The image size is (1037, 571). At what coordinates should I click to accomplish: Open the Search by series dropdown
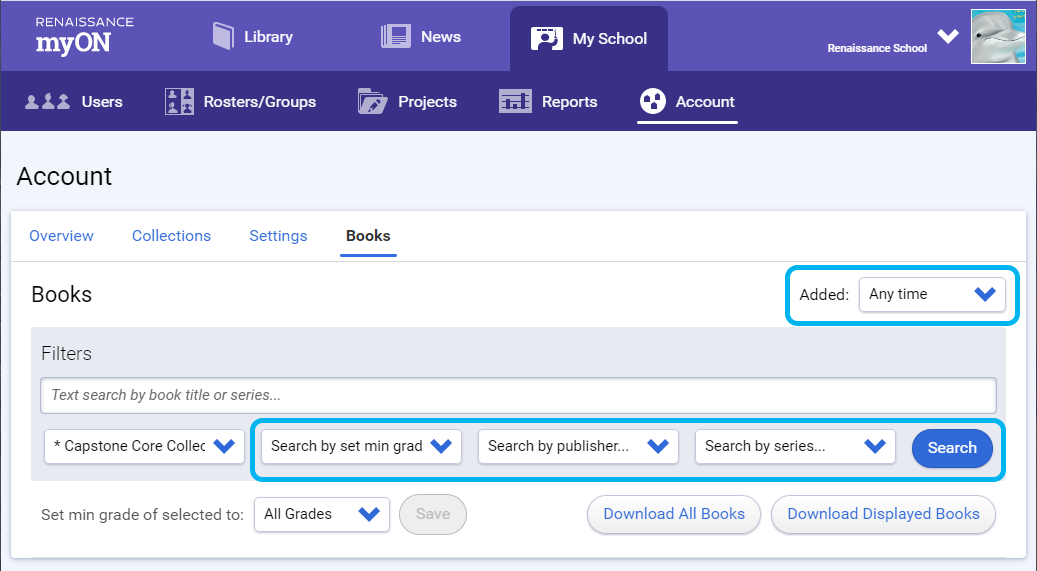click(795, 447)
